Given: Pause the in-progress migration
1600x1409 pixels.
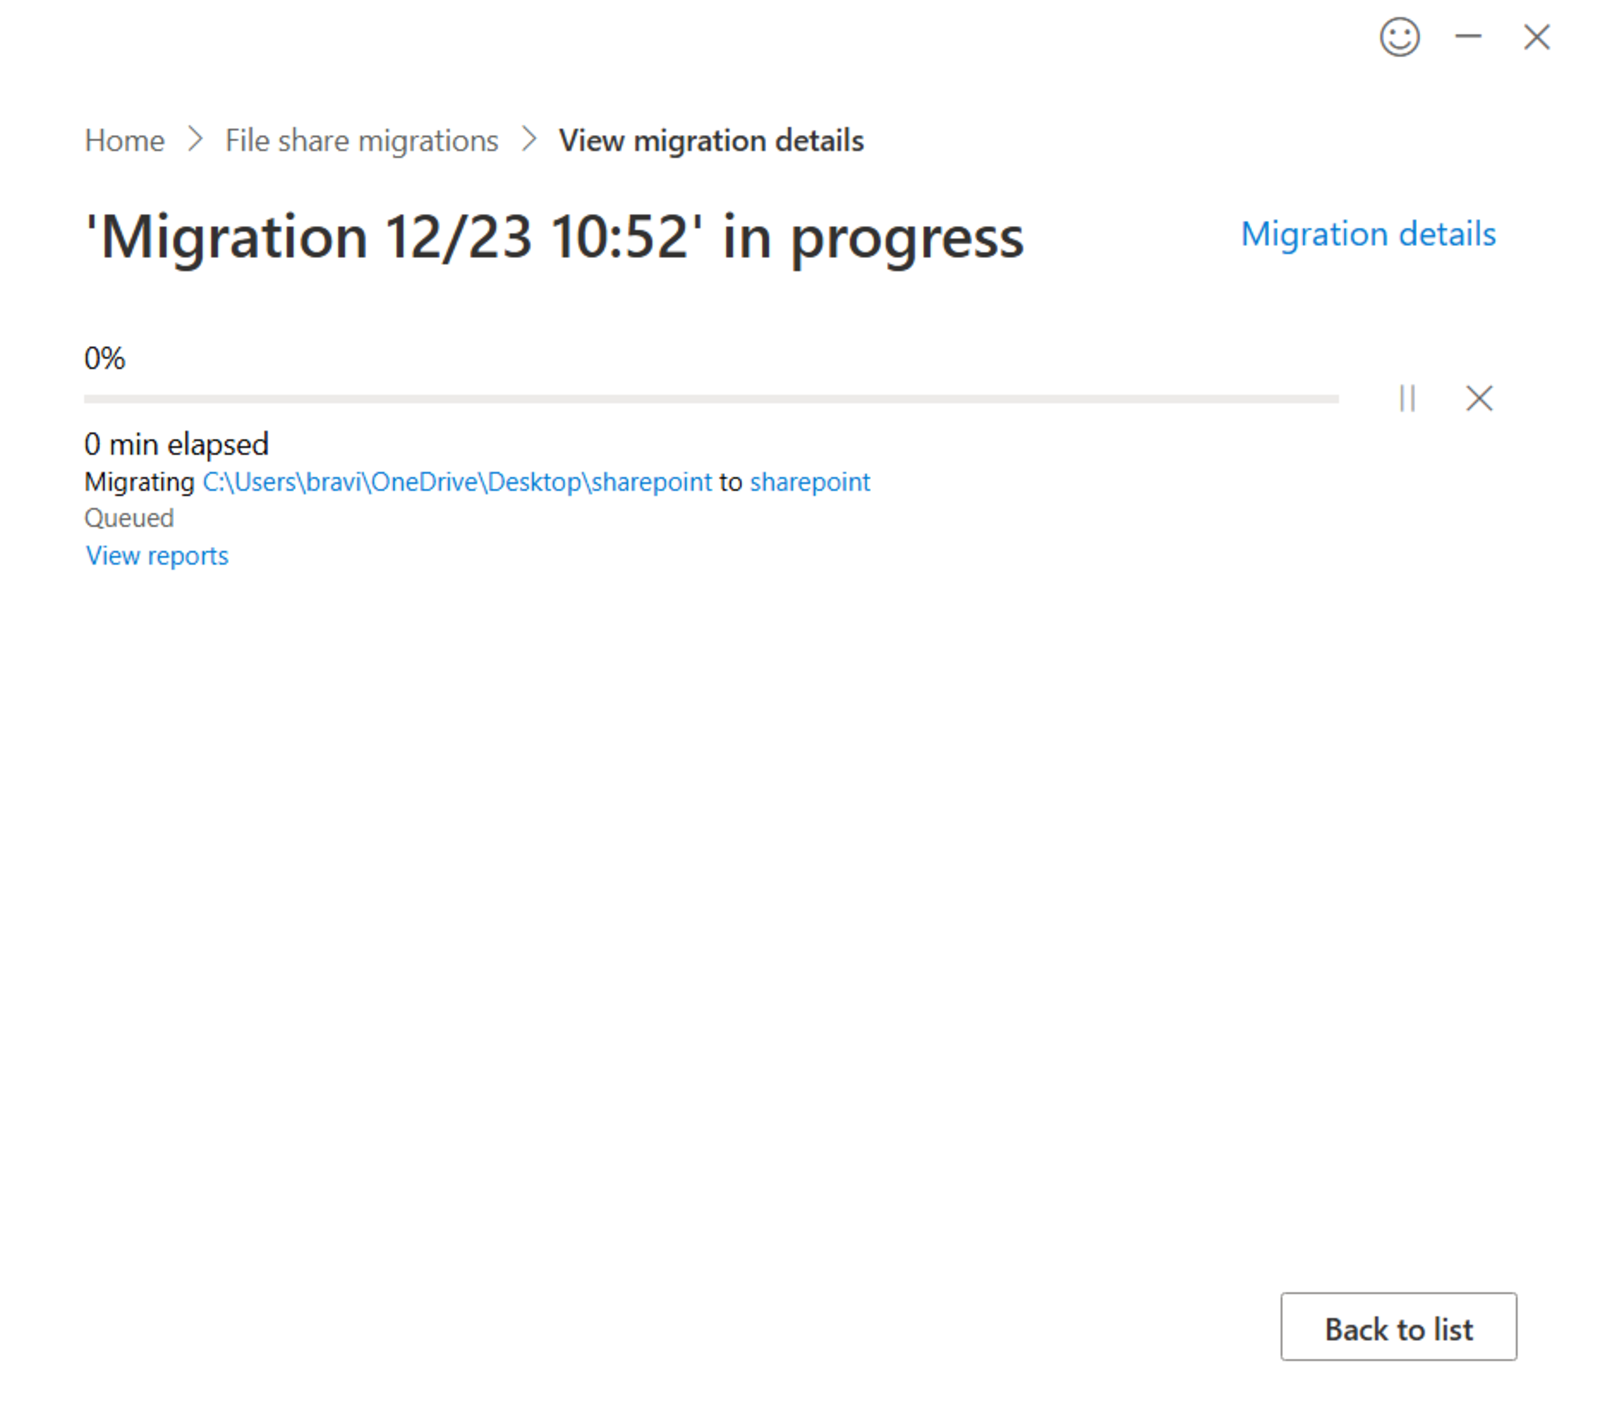Looking at the screenshot, I should click(x=1408, y=398).
